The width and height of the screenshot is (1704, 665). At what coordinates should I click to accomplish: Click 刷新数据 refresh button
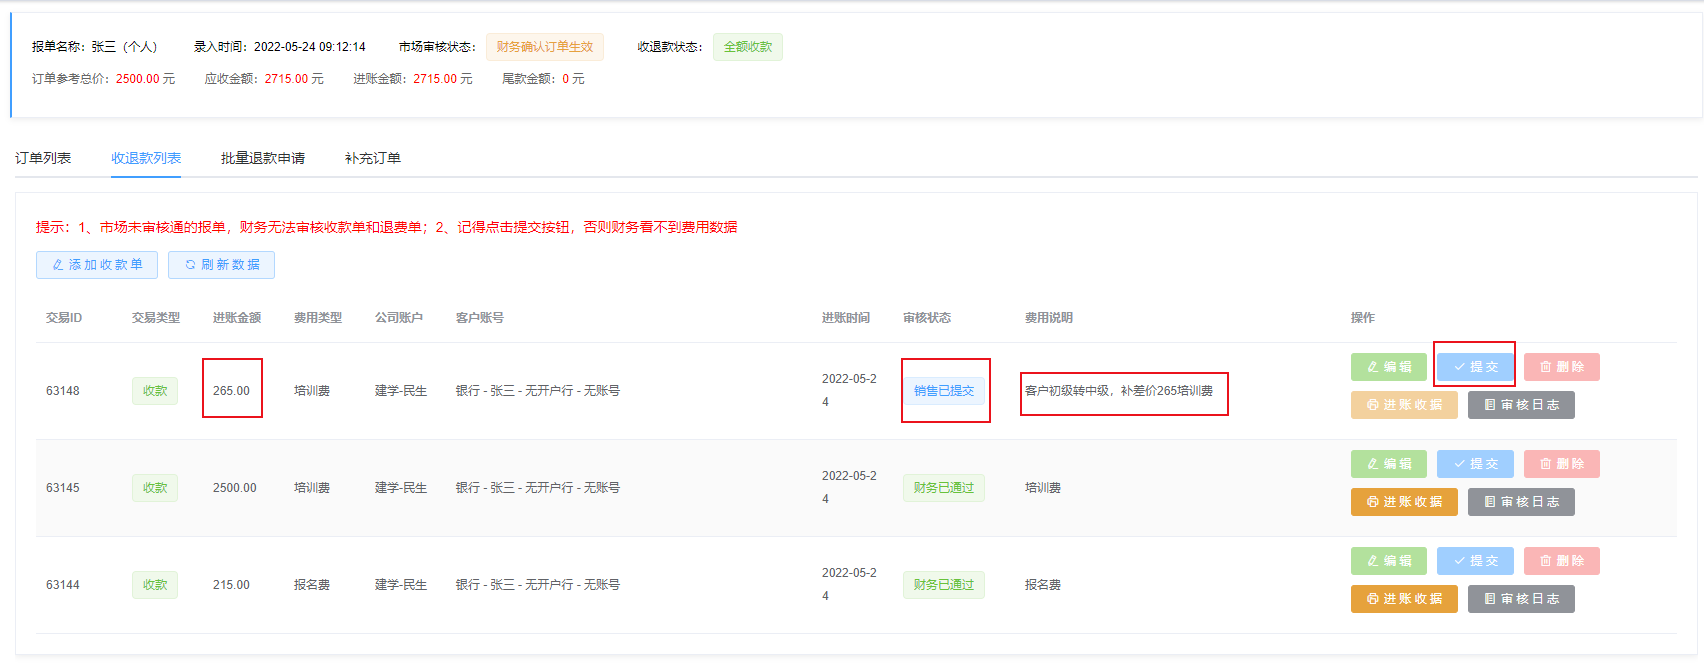pos(221,265)
